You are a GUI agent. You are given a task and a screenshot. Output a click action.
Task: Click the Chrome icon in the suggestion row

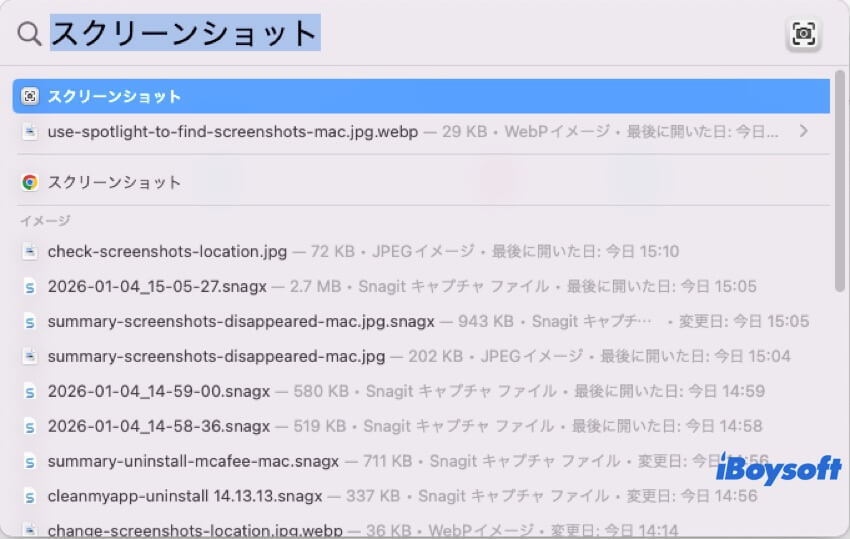pyautogui.click(x=30, y=182)
